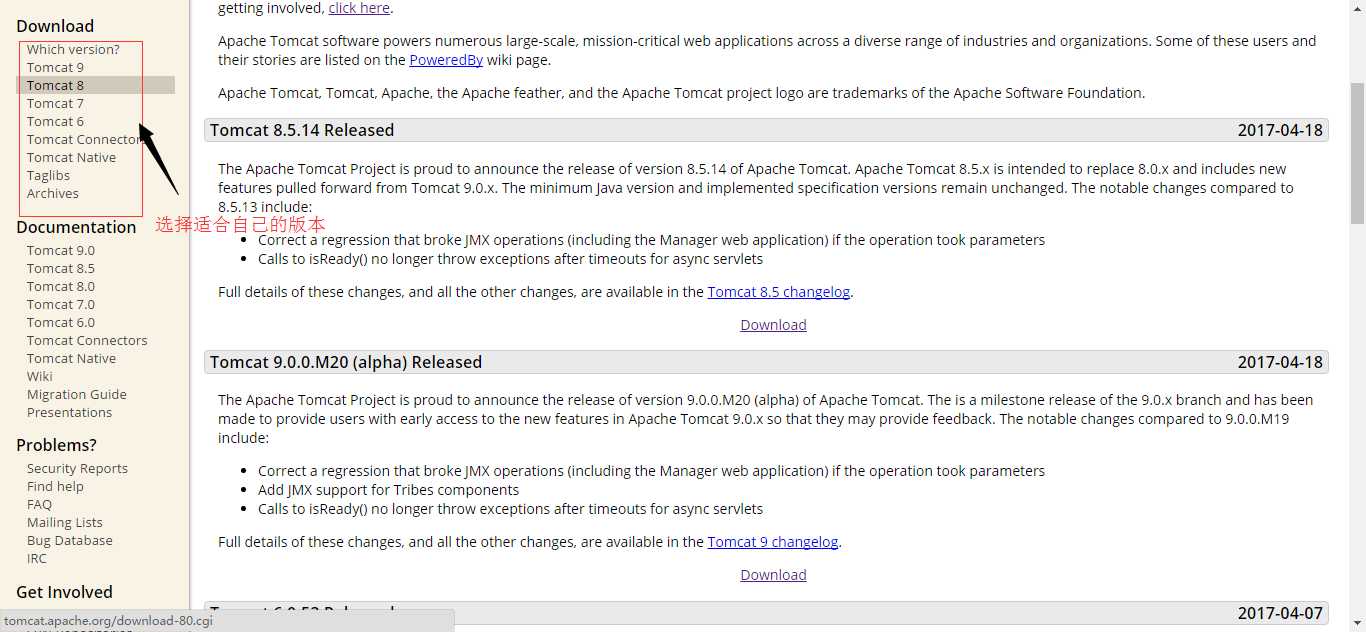Open the Wiki link in the sidebar
Viewport: 1366px width, 632px height.
[x=40, y=376]
